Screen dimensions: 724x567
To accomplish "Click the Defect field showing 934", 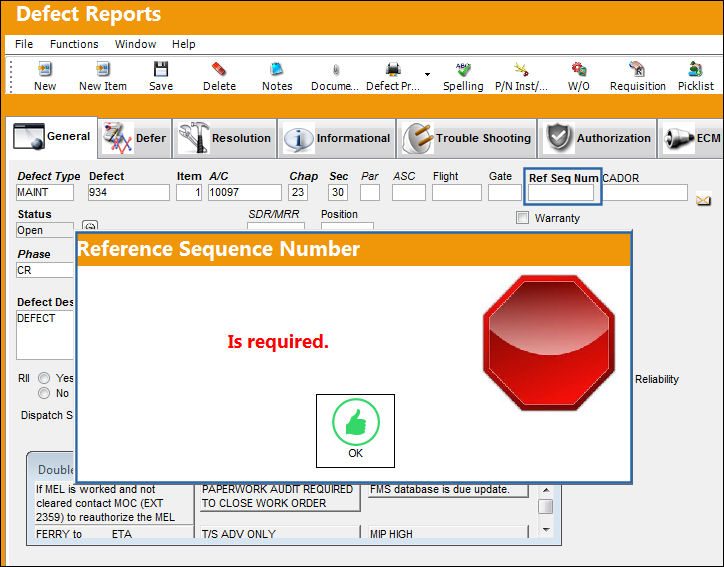I will pyautogui.click(x=129, y=193).
